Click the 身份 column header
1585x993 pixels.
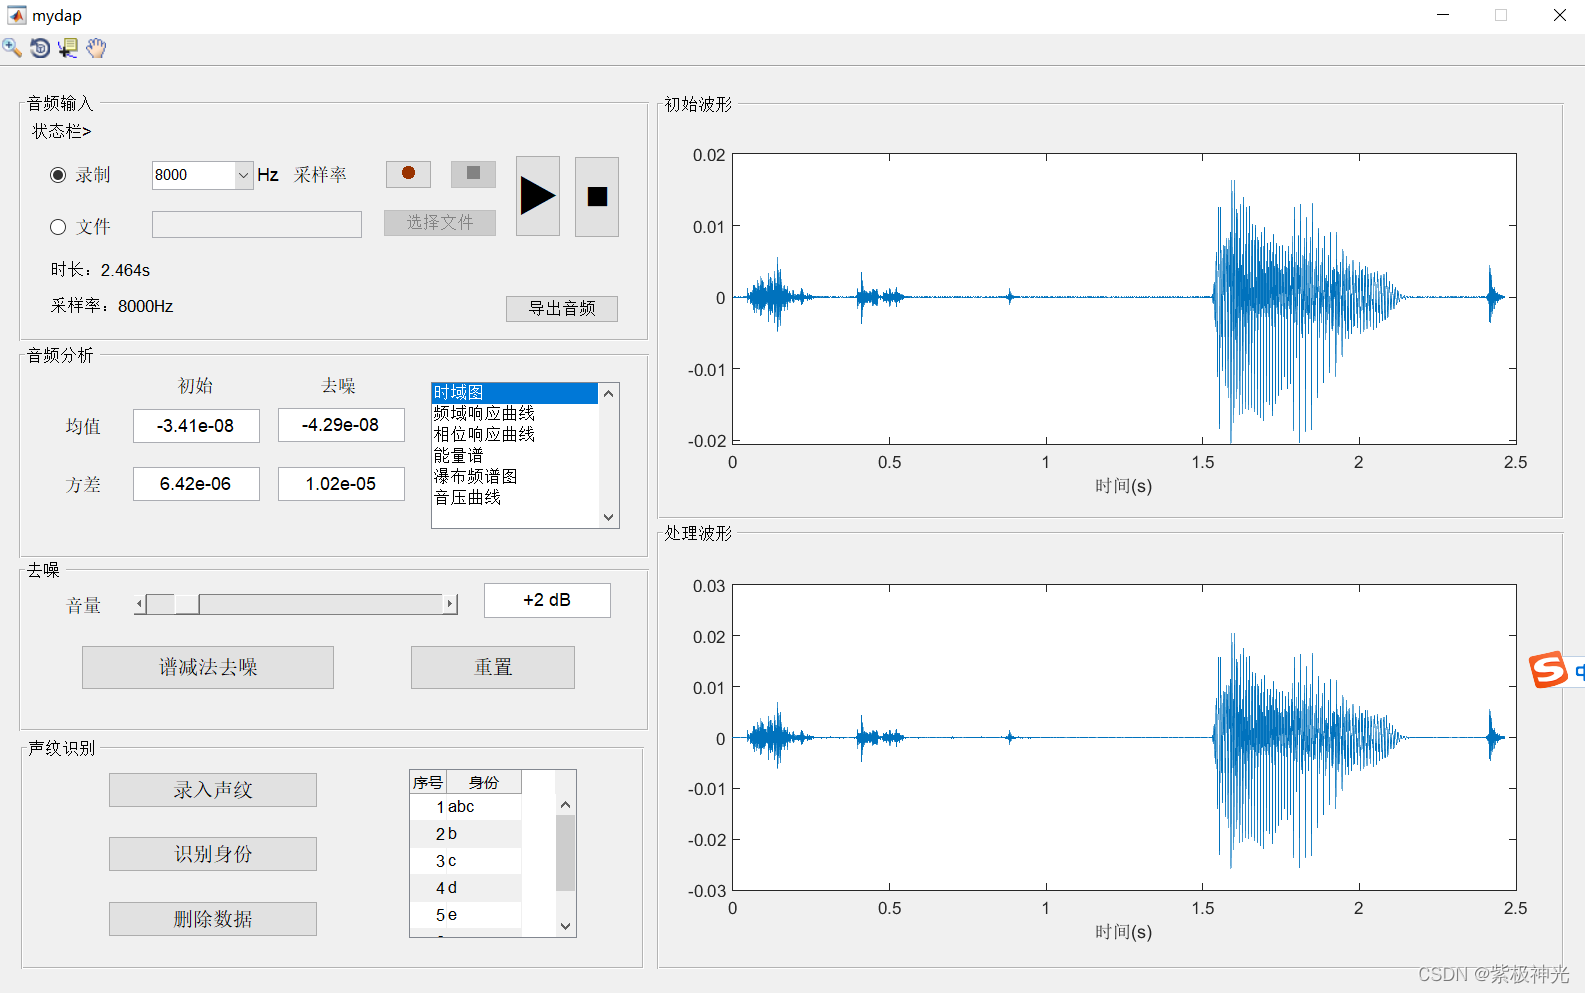(484, 782)
